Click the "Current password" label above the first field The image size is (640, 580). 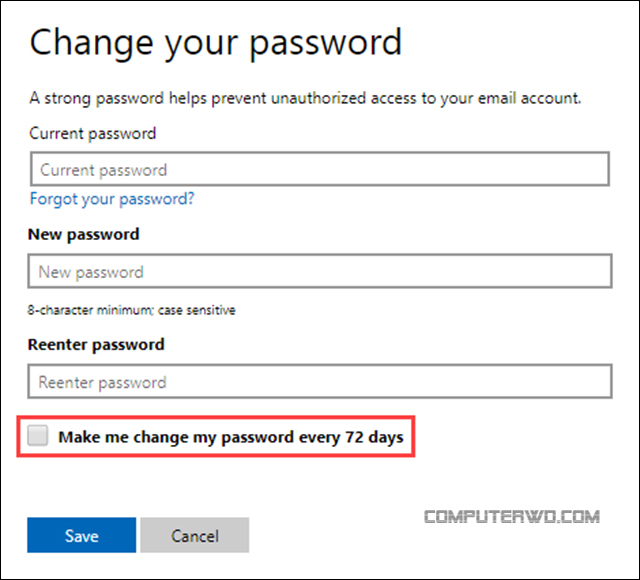coord(93,132)
